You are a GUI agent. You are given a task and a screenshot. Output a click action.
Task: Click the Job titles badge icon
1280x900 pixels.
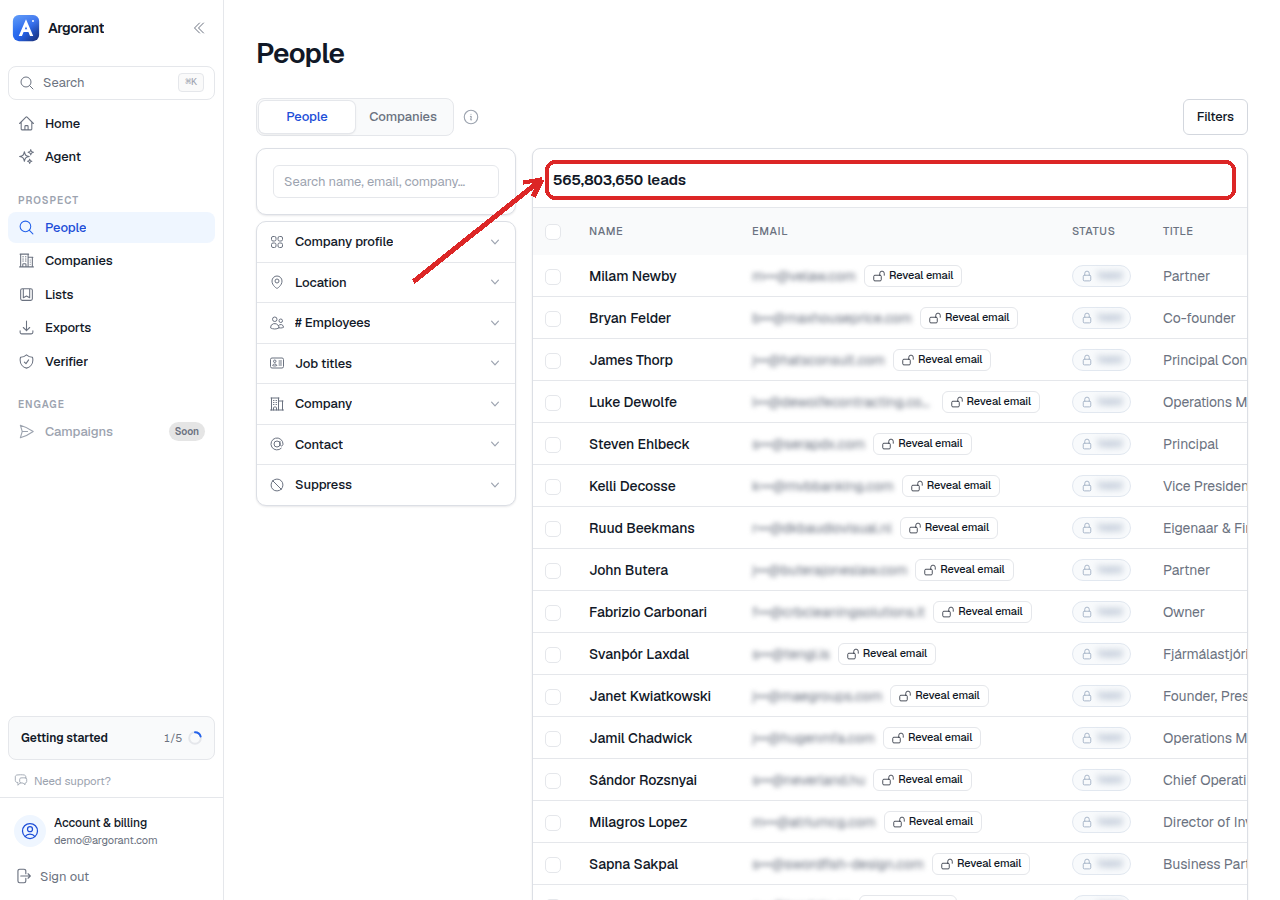277,364
